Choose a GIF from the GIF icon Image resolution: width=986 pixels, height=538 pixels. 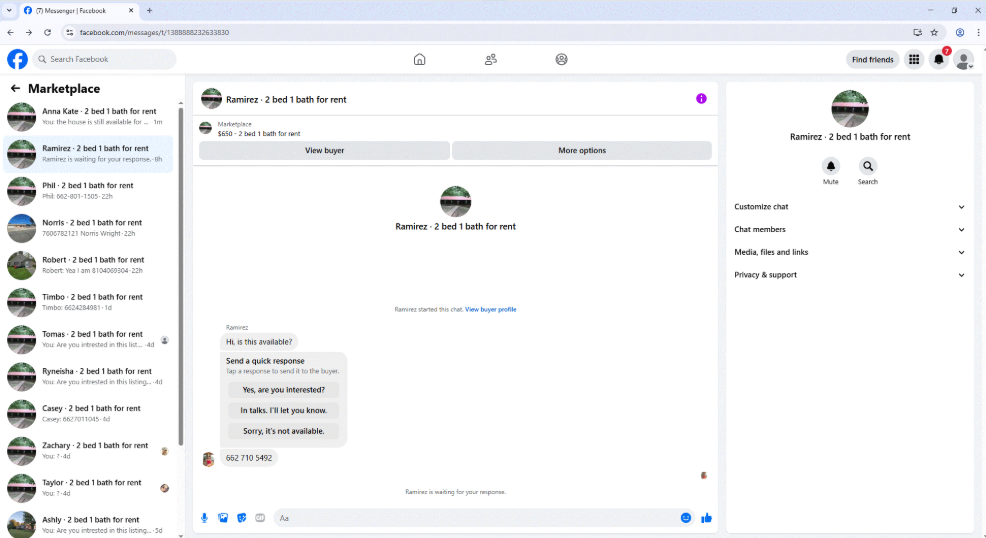[x=260, y=518]
